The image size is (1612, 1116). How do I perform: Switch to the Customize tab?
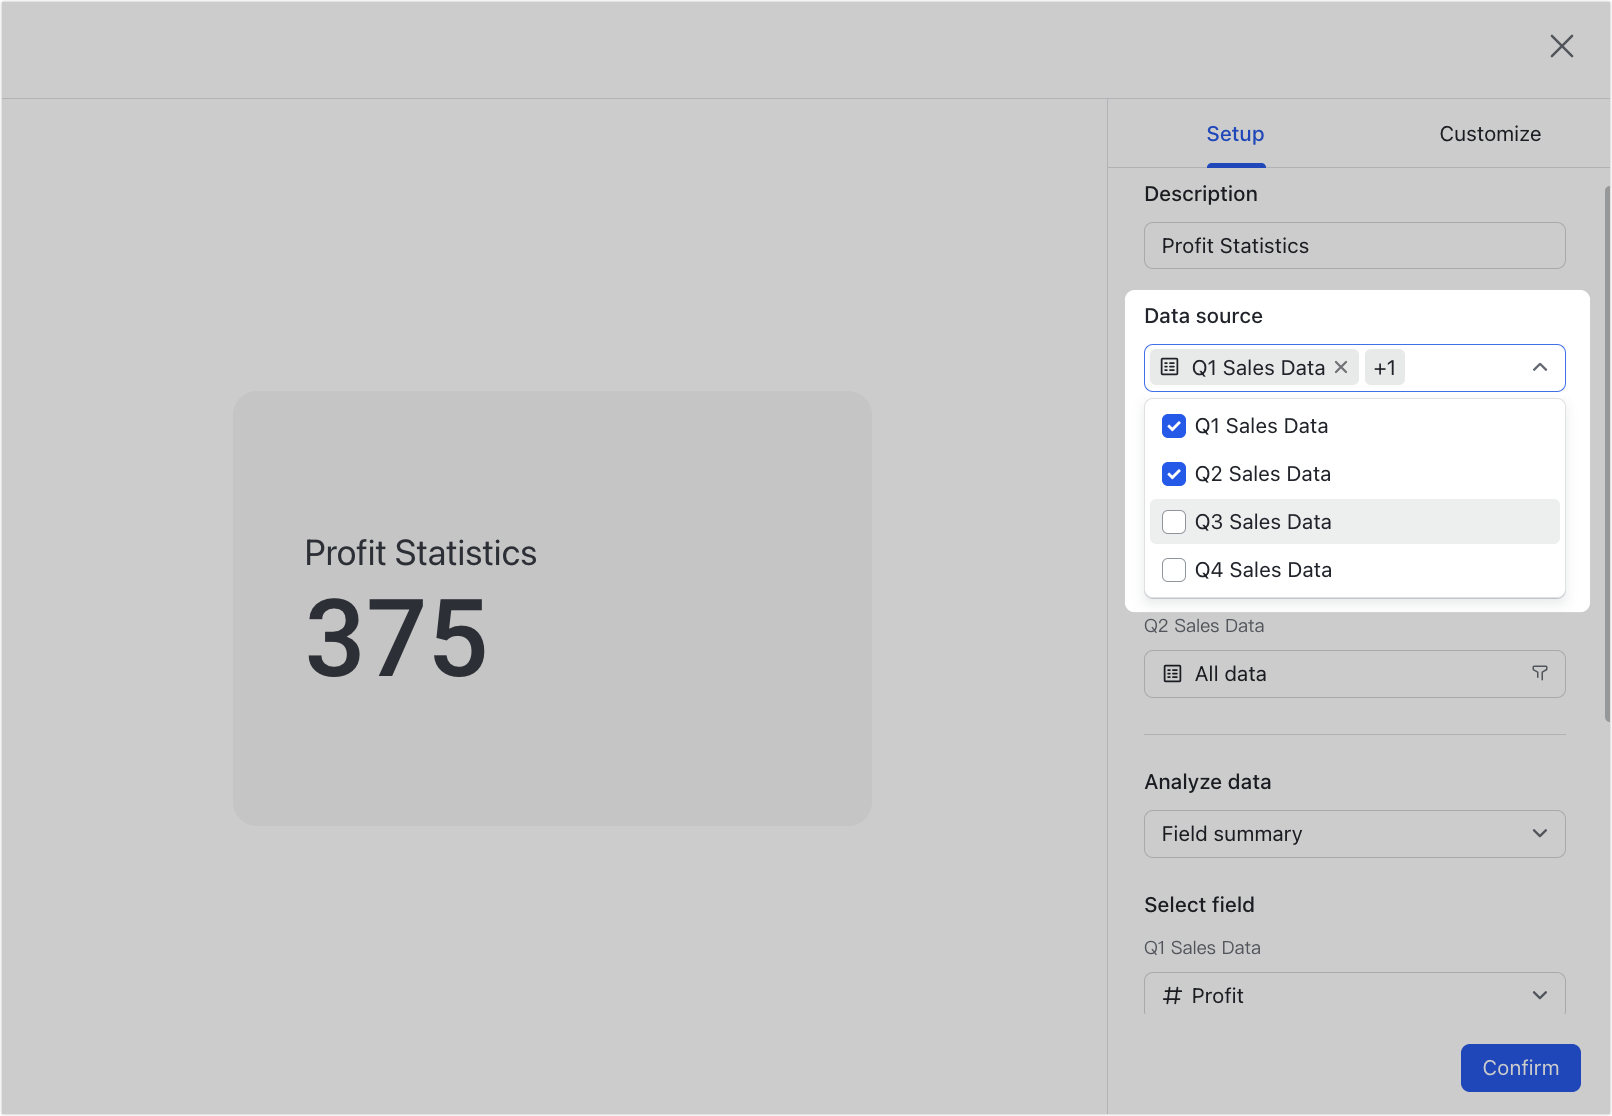click(x=1490, y=133)
